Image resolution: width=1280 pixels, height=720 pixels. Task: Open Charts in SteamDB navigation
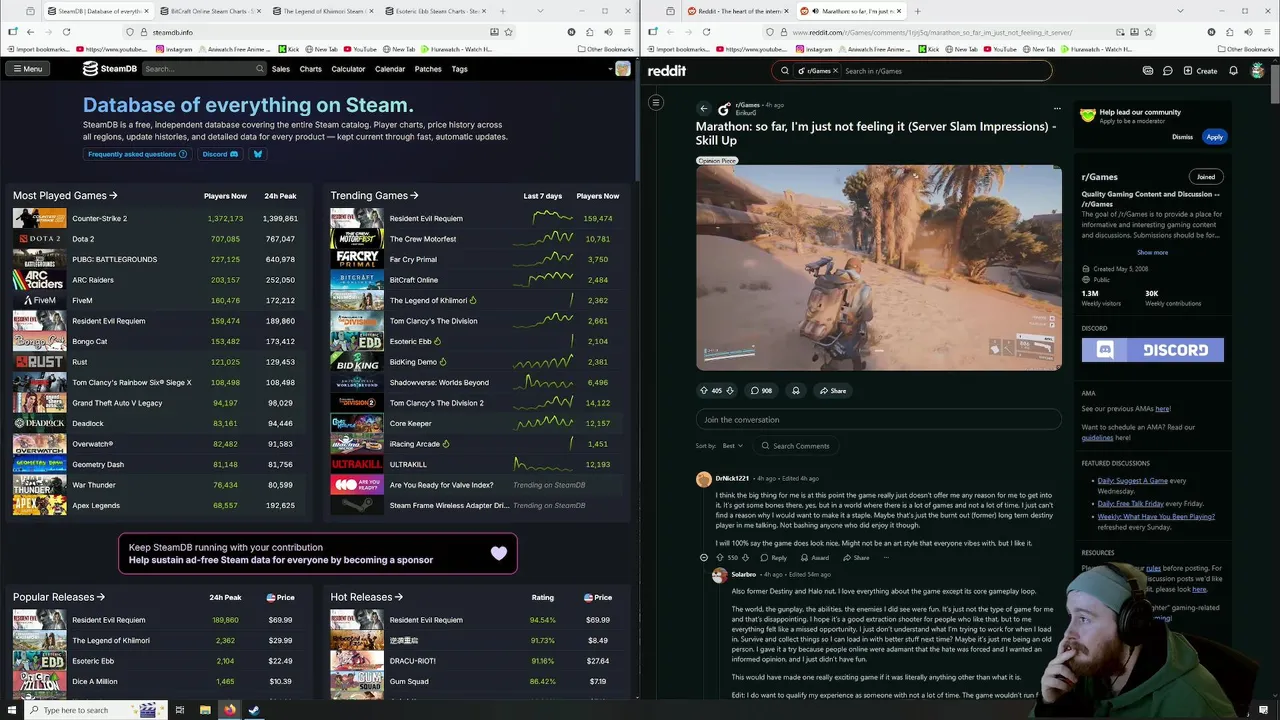pyautogui.click(x=310, y=69)
